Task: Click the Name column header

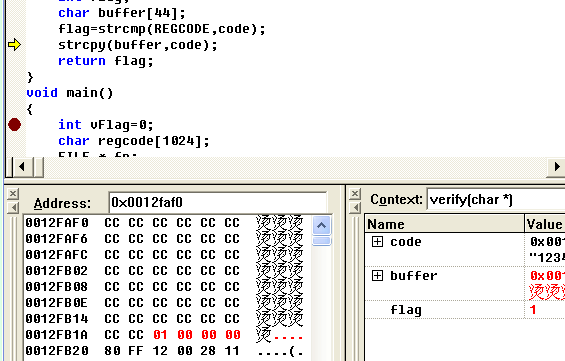Action: coord(444,224)
